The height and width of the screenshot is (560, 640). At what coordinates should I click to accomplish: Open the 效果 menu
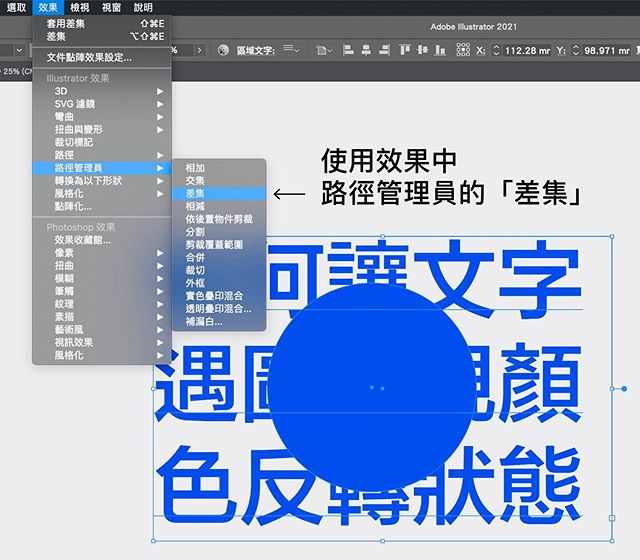(x=48, y=7)
